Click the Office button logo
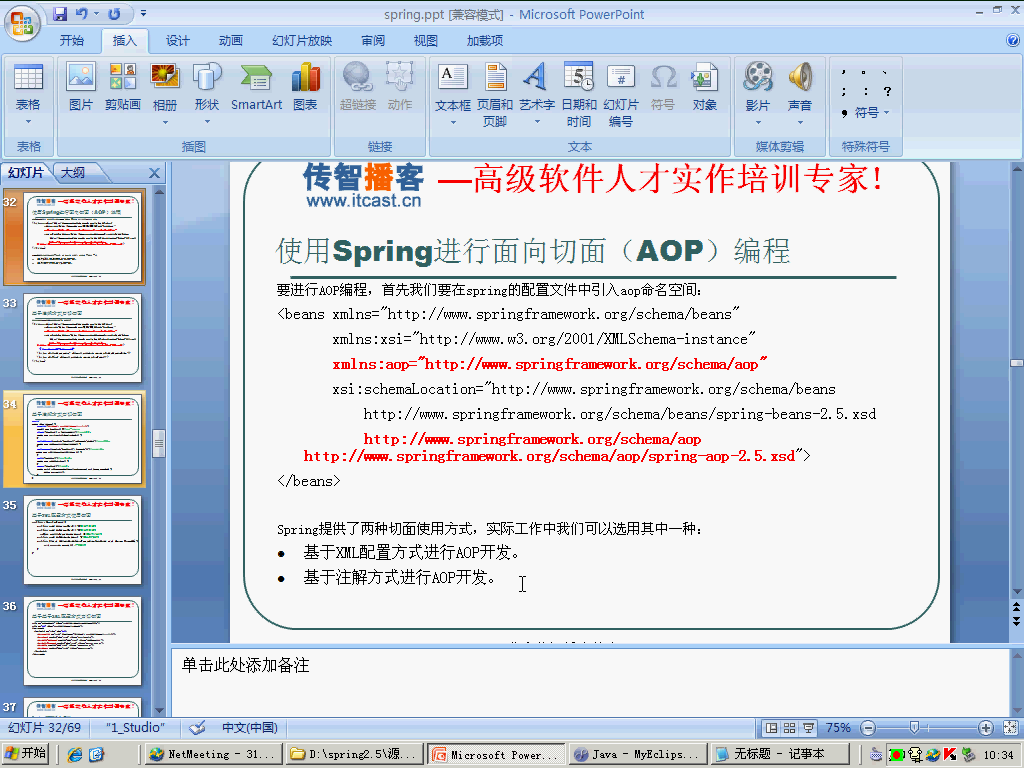 coord(22,22)
